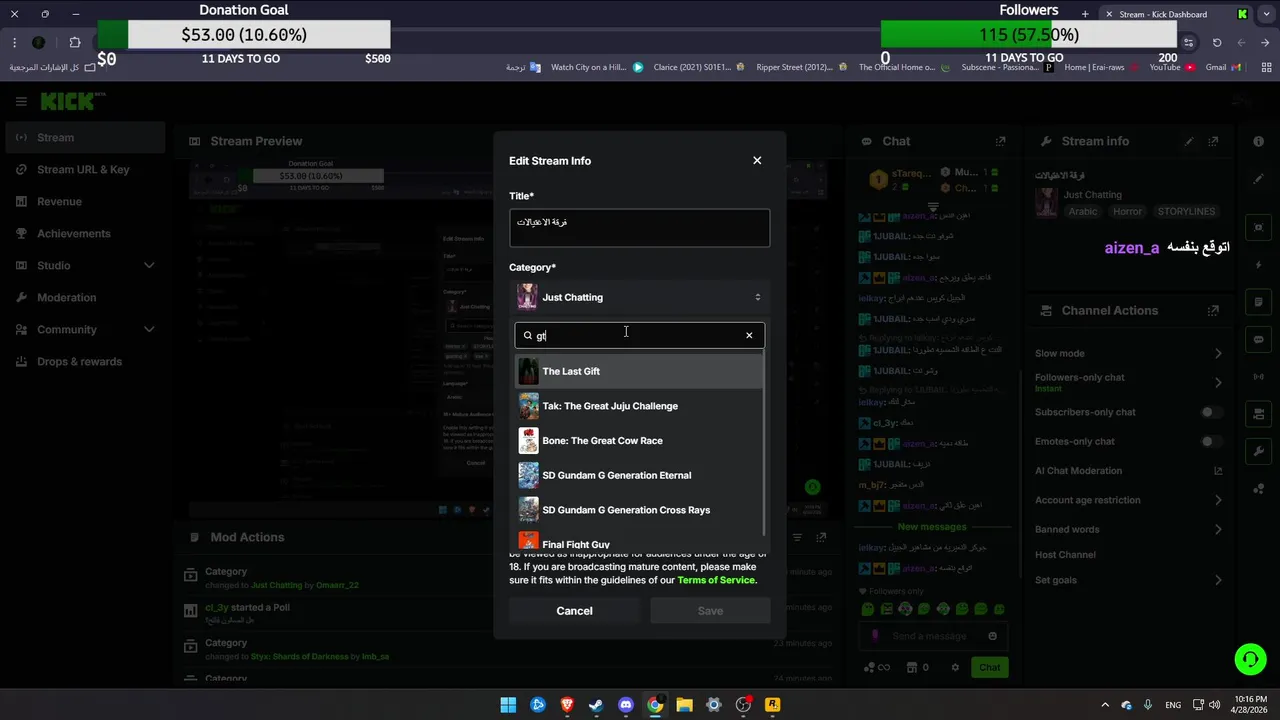
Task: Open Revenue in sidebar
Action: click(x=85, y=201)
